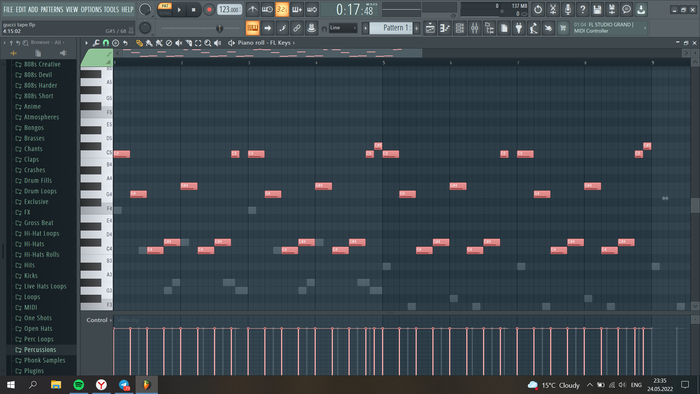Open the piano roll options arrow menu
Image resolution: width=700 pixels, height=394 pixels.
[86, 43]
